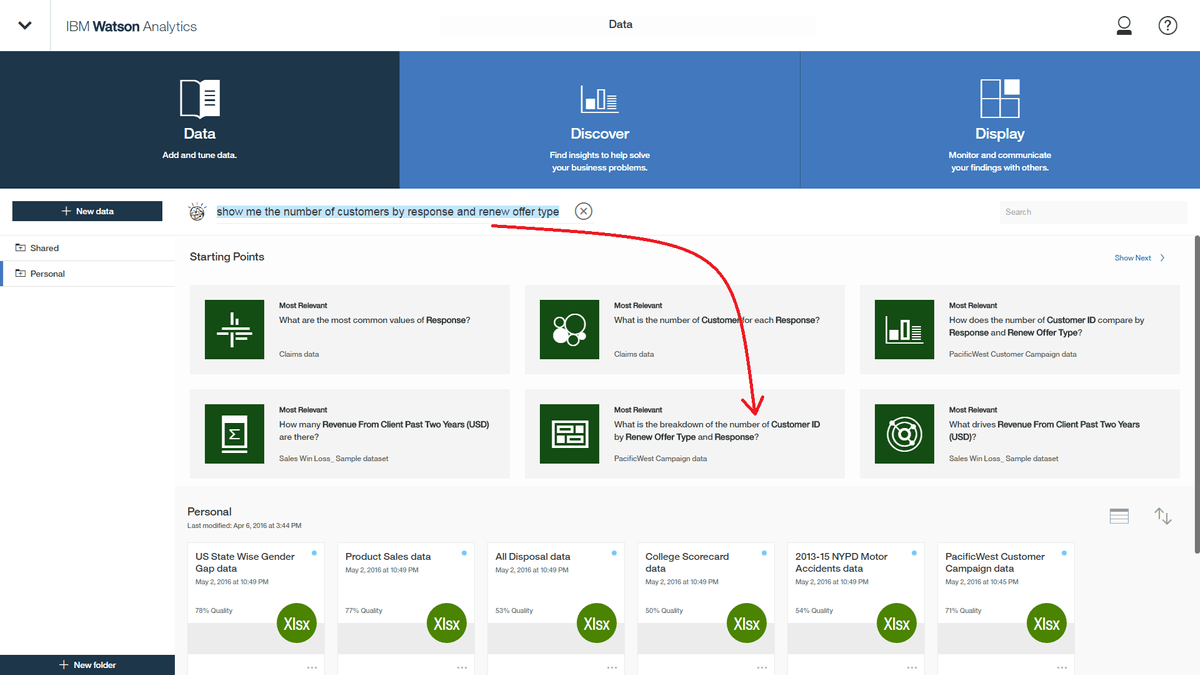Viewport: 1200px width, 675px height.
Task: Open the help question mark icon
Action: [1168, 26]
